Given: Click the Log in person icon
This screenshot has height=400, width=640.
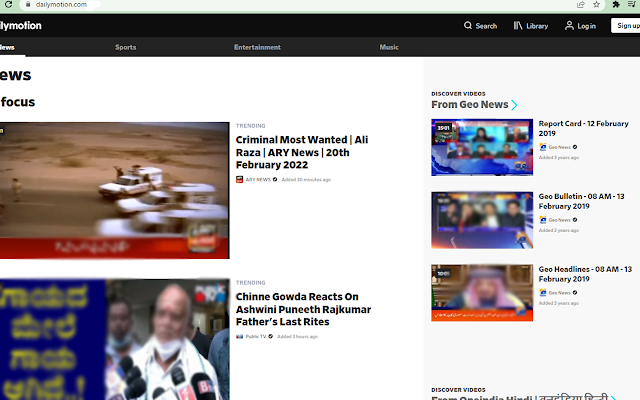Looking at the screenshot, I should (x=569, y=26).
